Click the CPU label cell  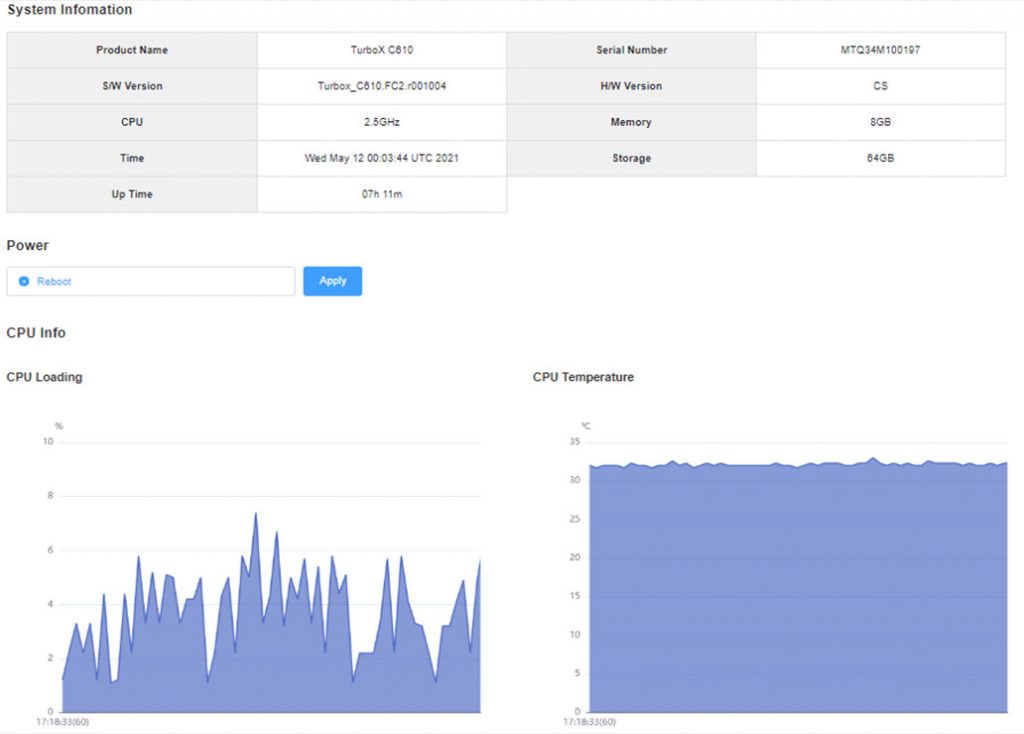(132, 122)
